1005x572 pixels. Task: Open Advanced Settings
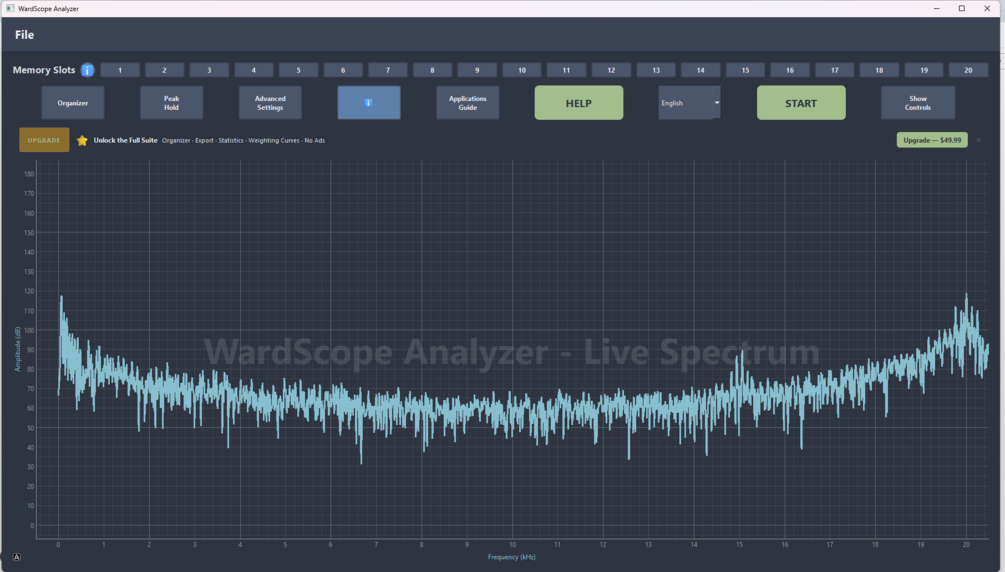[270, 103]
